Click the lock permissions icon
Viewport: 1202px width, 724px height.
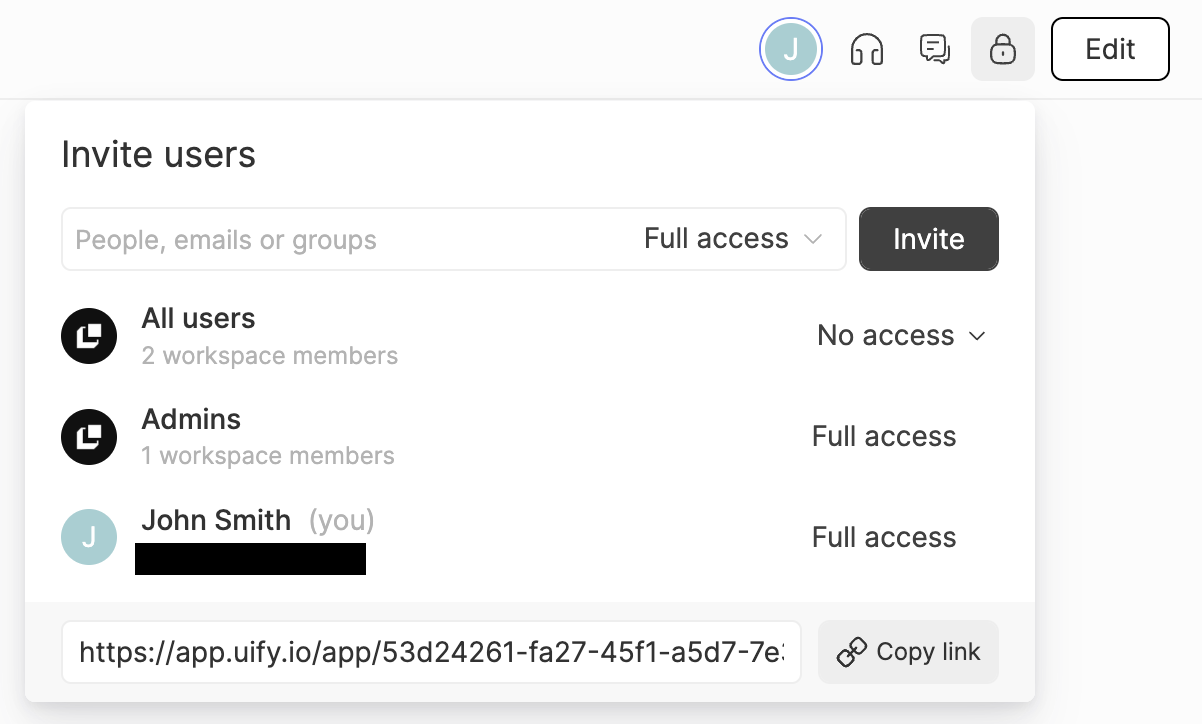[x=1002, y=49]
